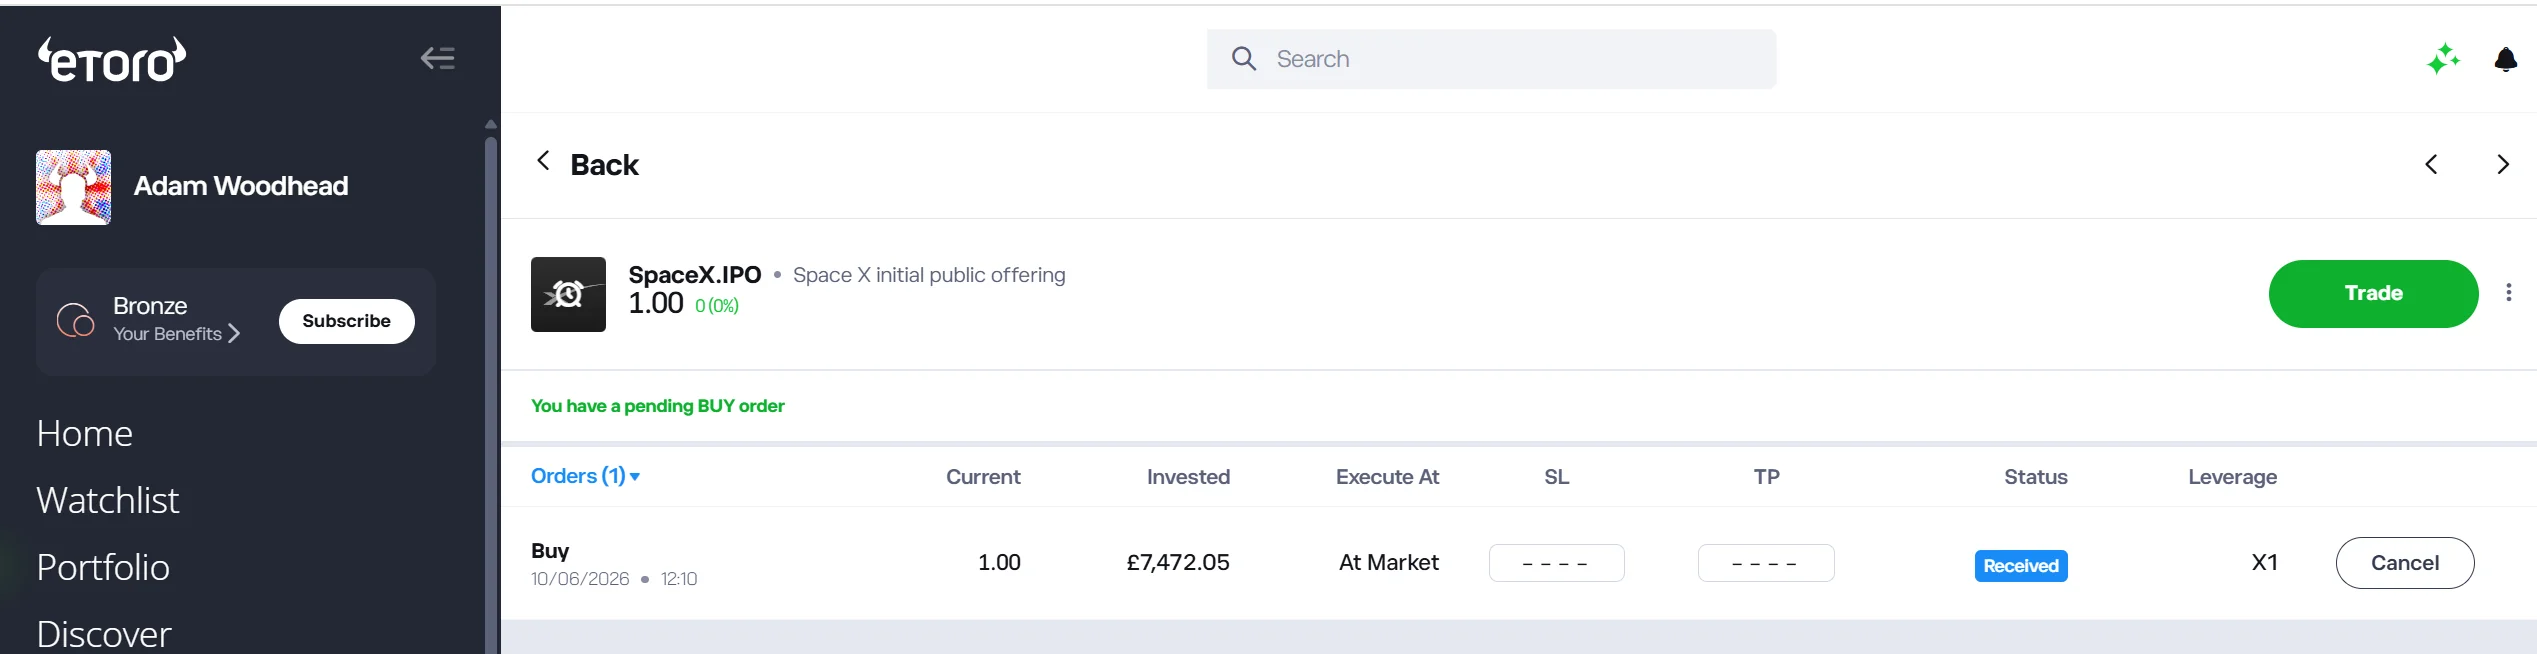
Task: Open notifications bell icon
Action: click(2505, 60)
